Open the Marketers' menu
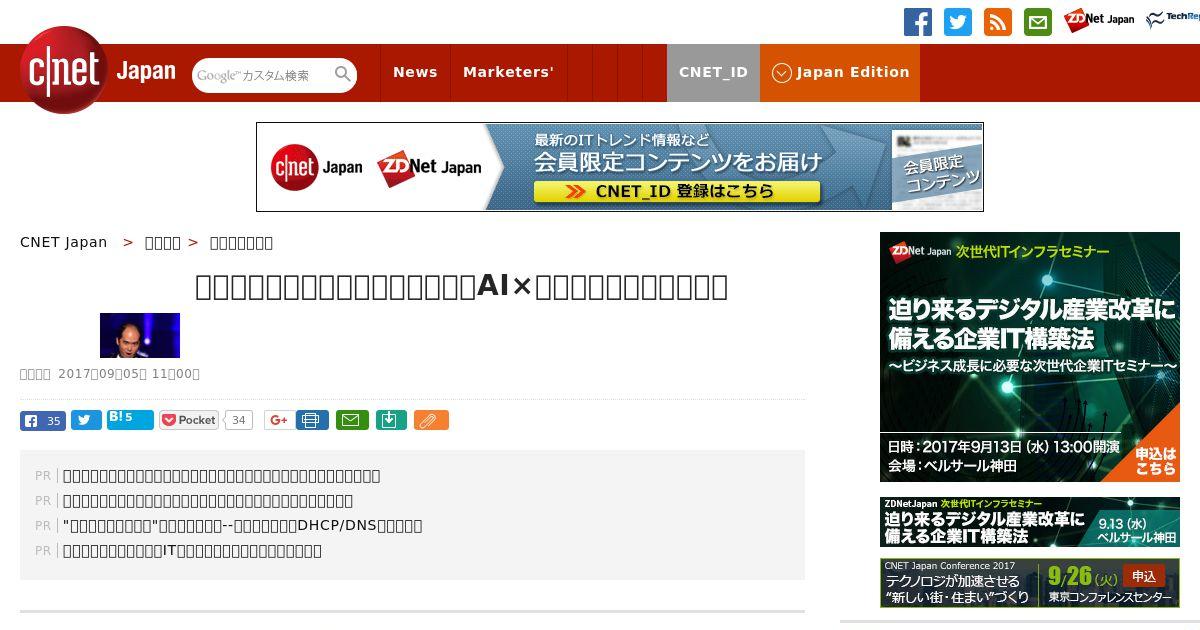Screen dimensions: 1200x630 tap(508, 72)
